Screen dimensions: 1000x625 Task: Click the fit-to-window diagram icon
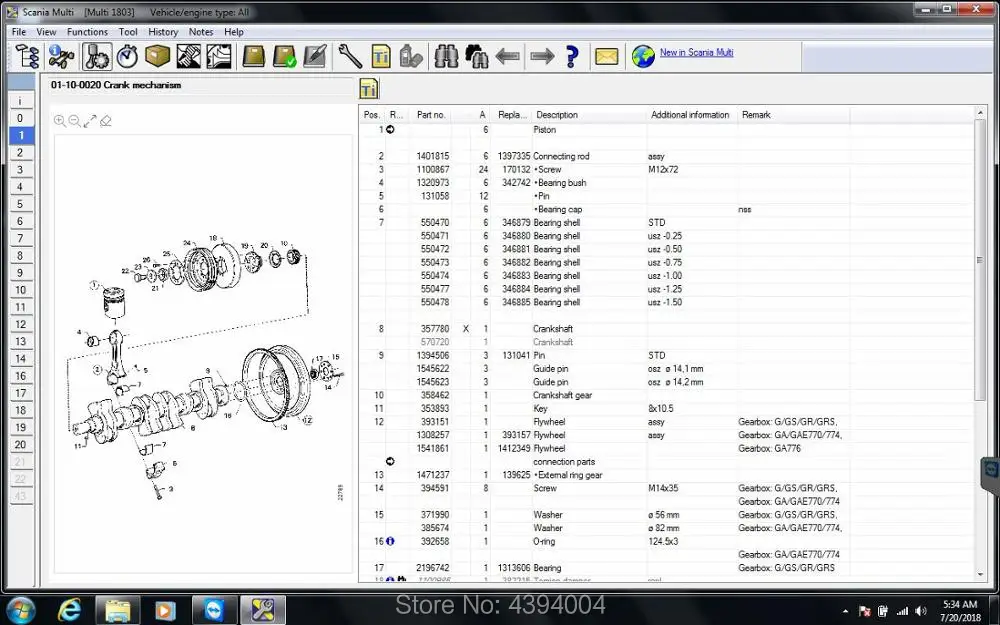click(90, 121)
